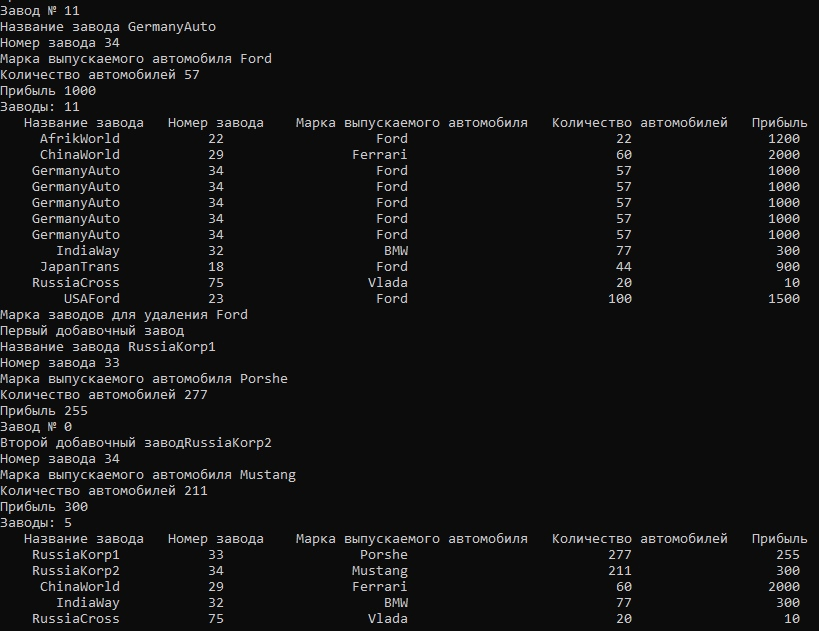Click the "JapanTrans" factory name cell
Image resolution: width=819 pixels, height=631 pixels.
80,267
